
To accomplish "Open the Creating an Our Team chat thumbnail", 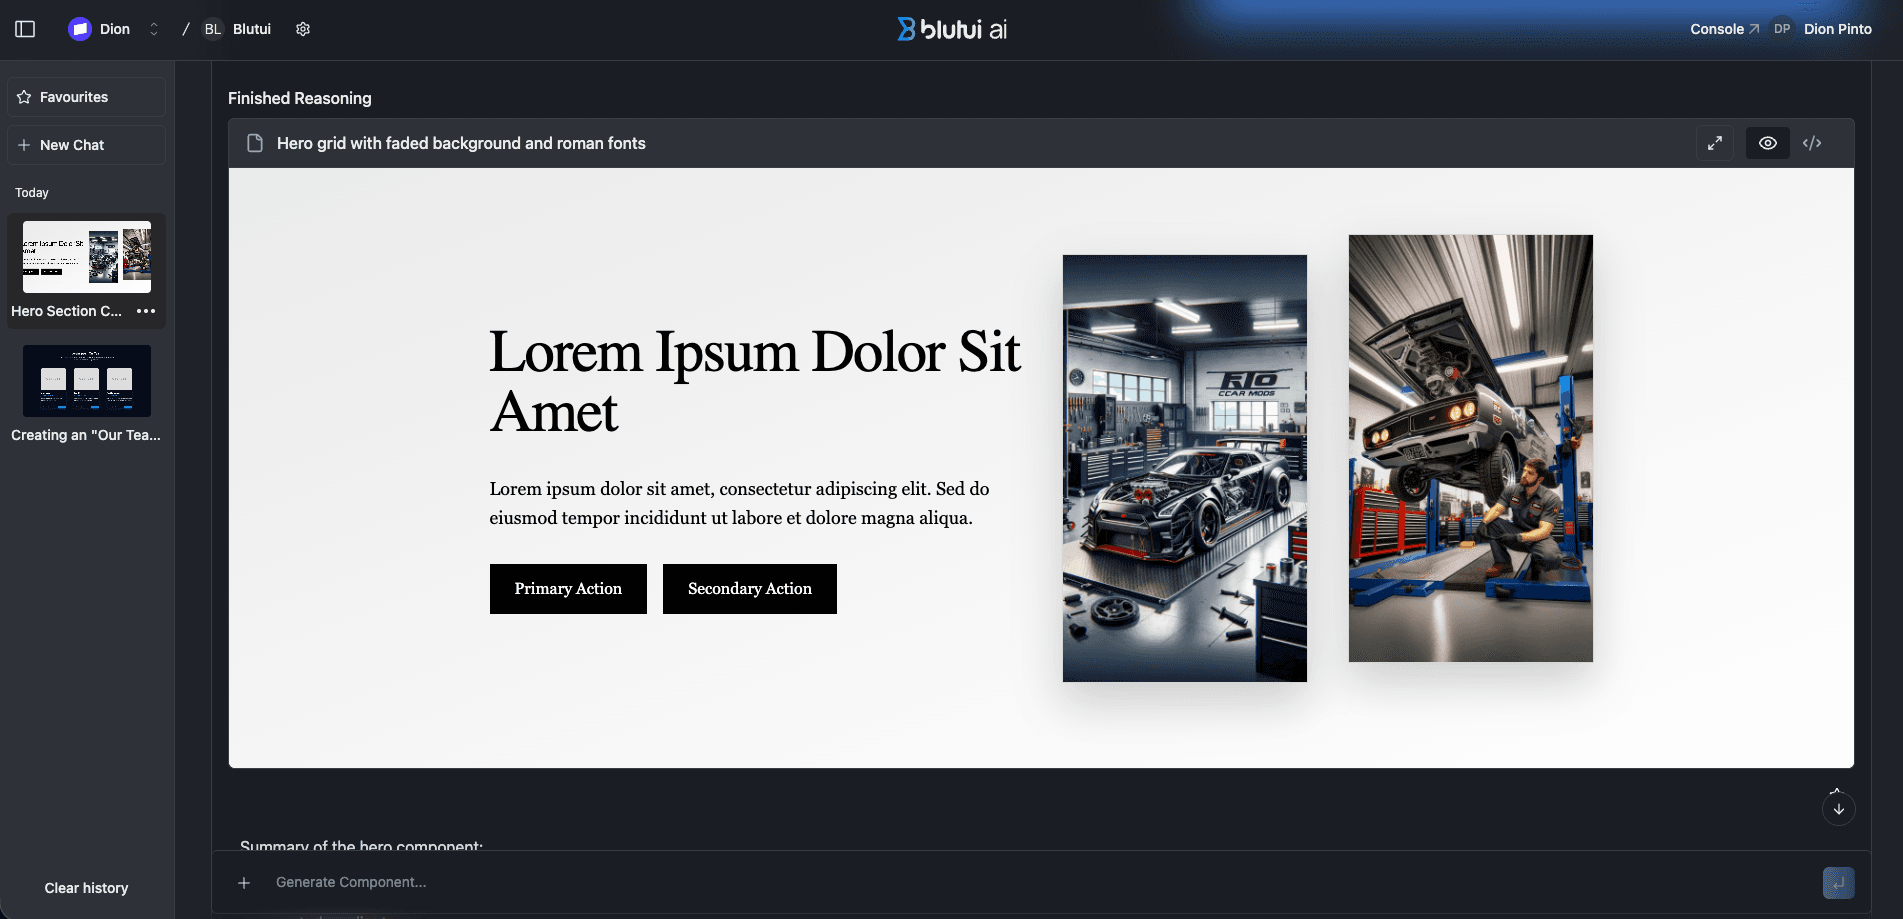I will [87, 381].
